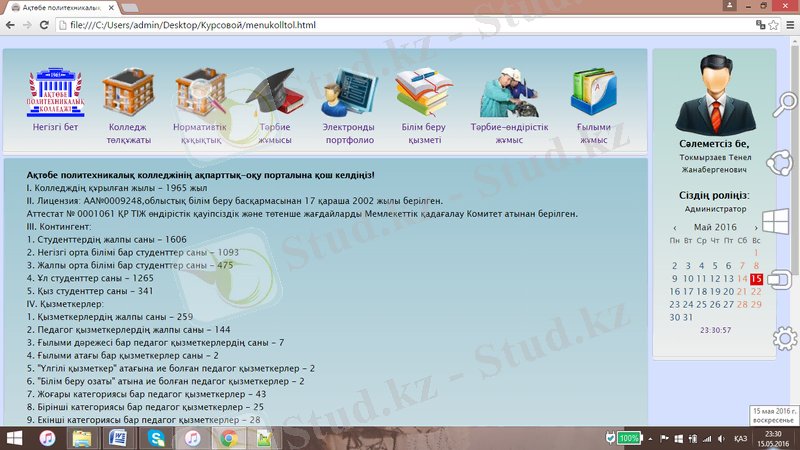
Task: Click the Электронды портфолио menu label
Action: [349, 134]
